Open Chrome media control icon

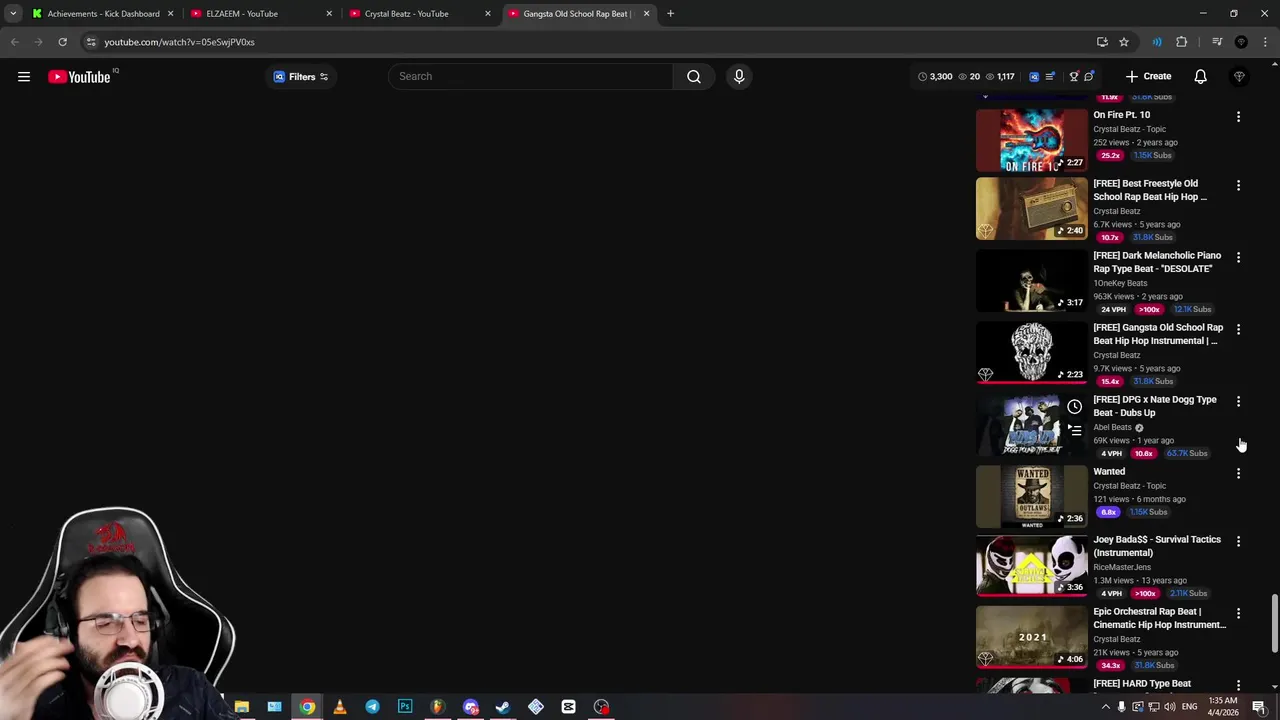[1217, 42]
